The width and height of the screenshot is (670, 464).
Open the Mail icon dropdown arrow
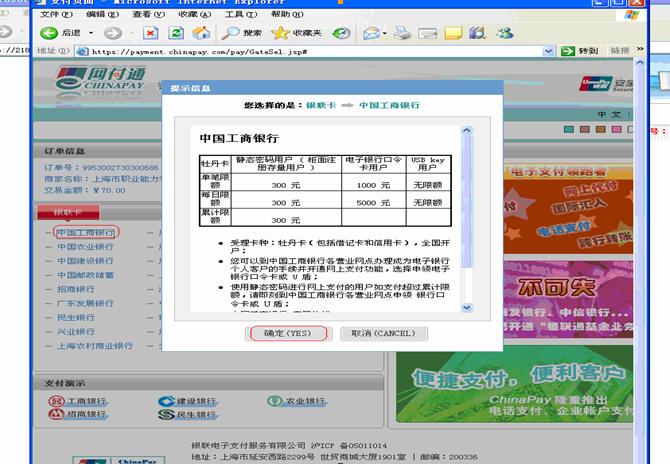pos(385,33)
